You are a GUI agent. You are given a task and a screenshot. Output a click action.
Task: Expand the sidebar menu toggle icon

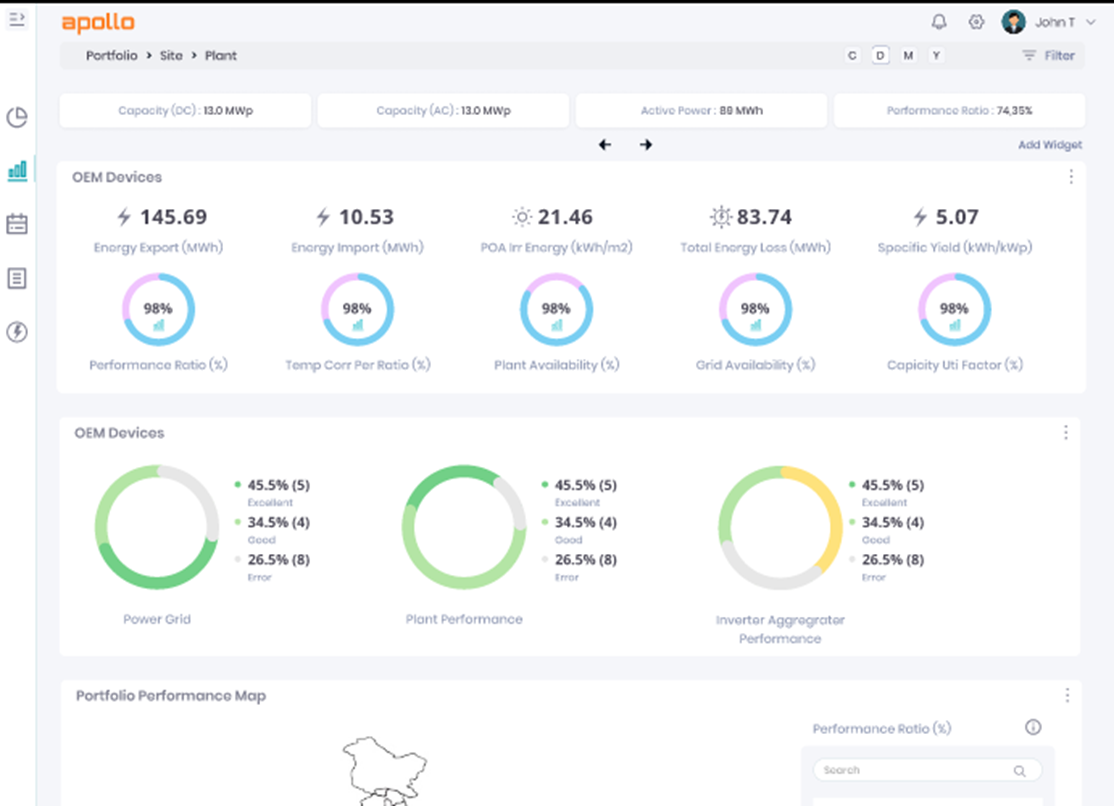click(16, 20)
